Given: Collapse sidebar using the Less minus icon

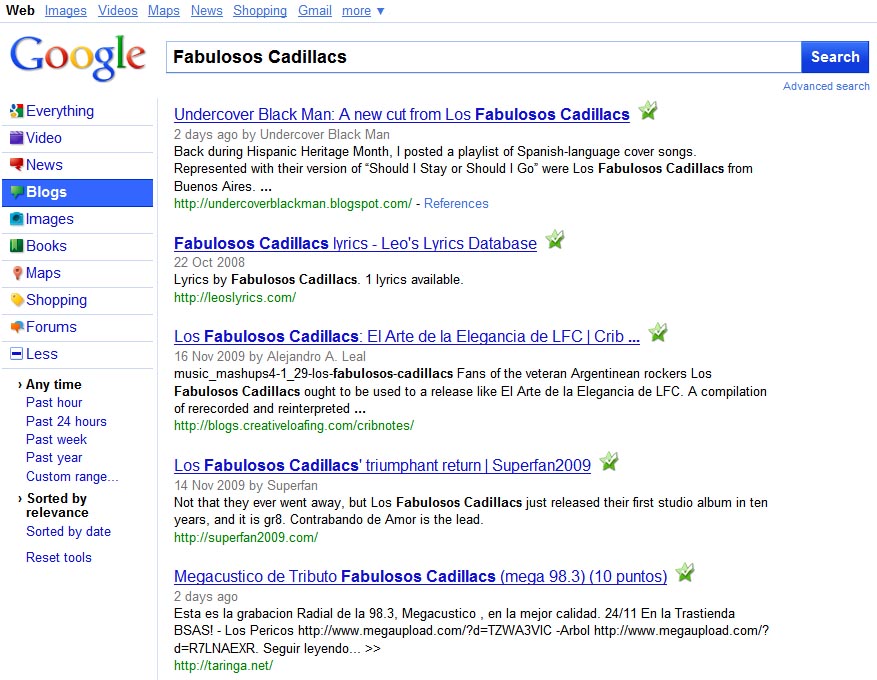Looking at the screenshot, I should coord(17,353).
